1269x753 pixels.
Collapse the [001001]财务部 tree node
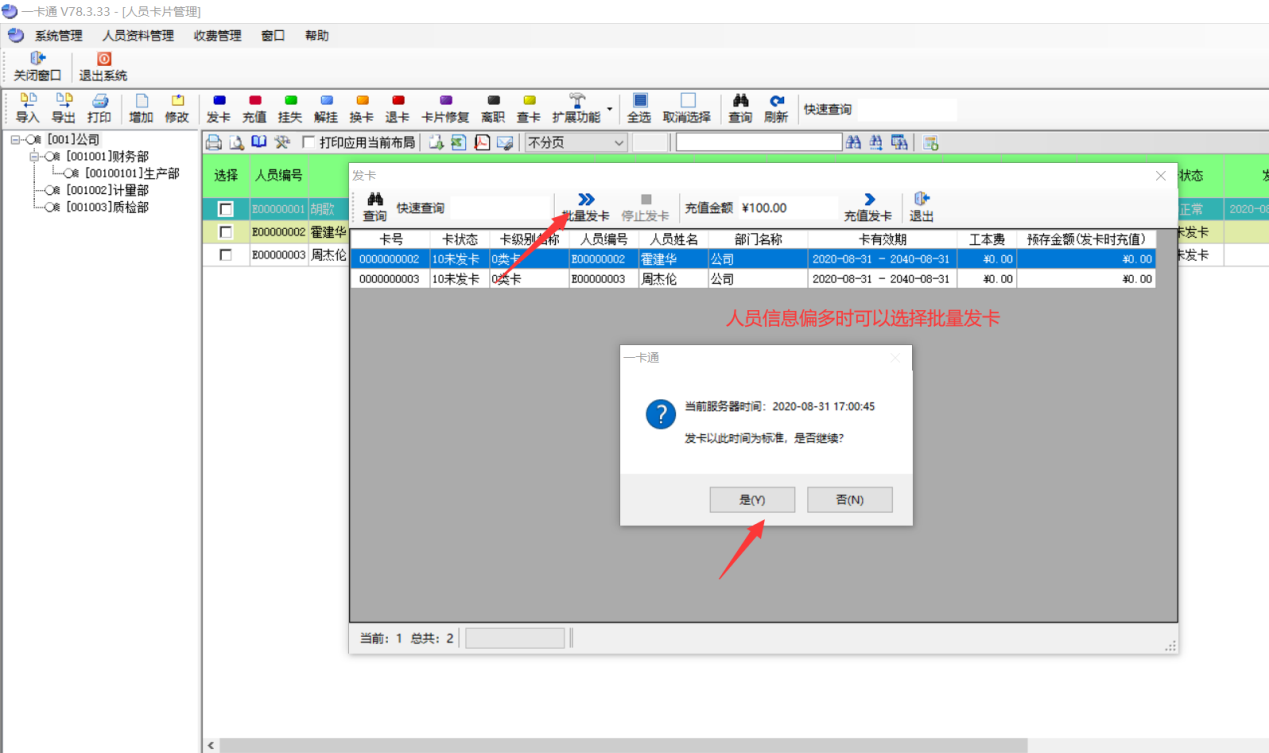coord(35,157)
